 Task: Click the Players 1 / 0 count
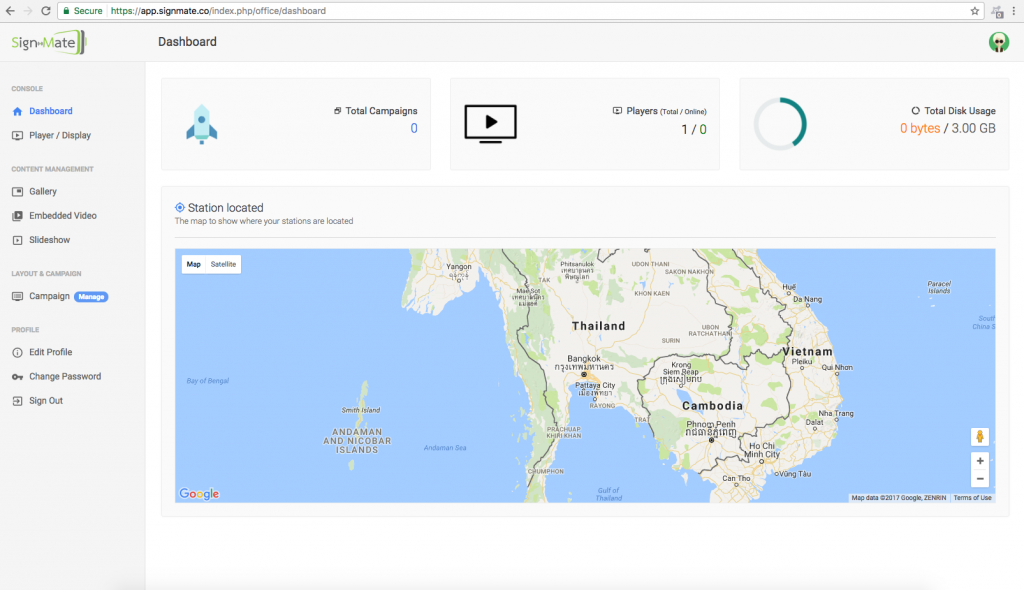[694, 129]
